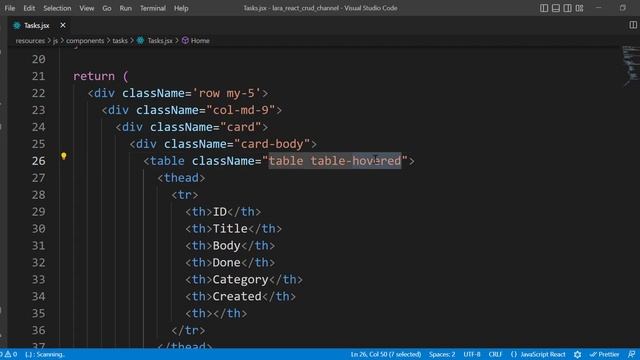Screen dimensions: 640x360
Task: Open the Run menu
Action: (126, 8)
